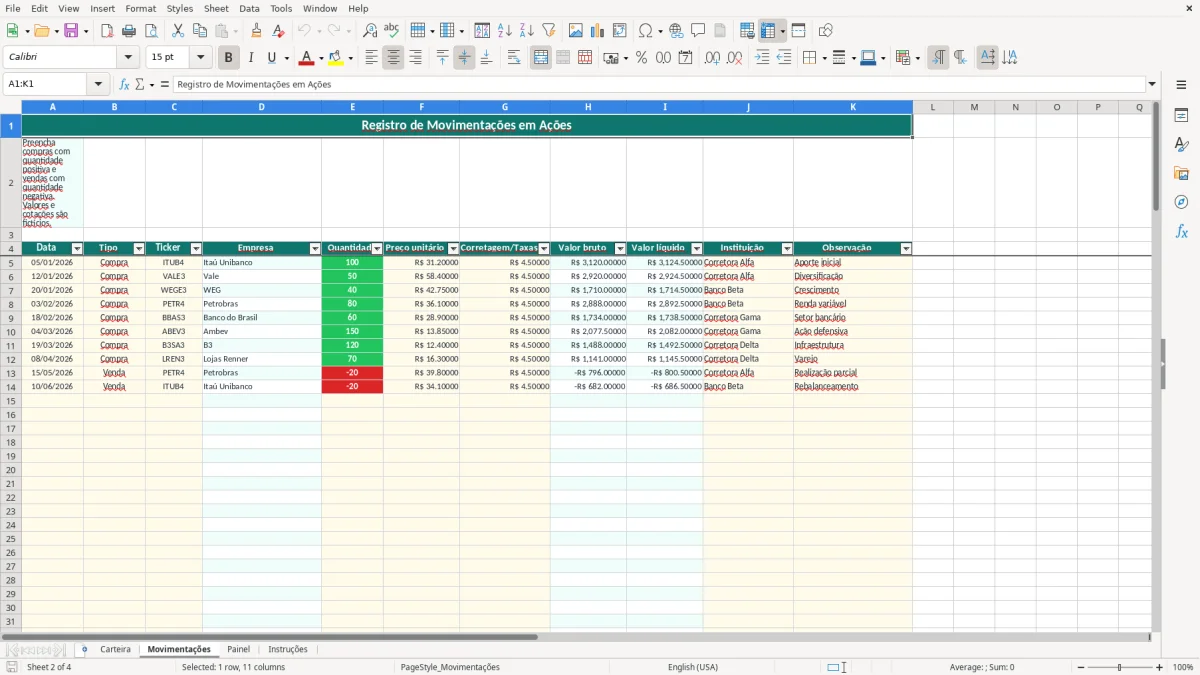Open filter dropdown on Ticker column
The height and width of the screenshot is (675, 1200).
click(196, 248)
